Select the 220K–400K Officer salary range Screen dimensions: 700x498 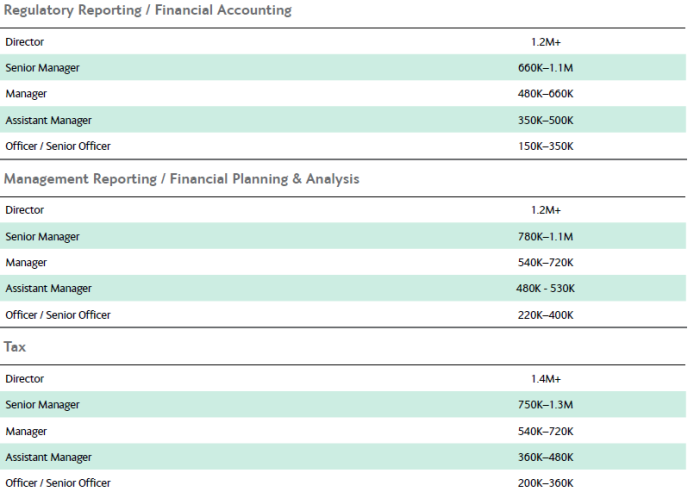tap(545, 315)
